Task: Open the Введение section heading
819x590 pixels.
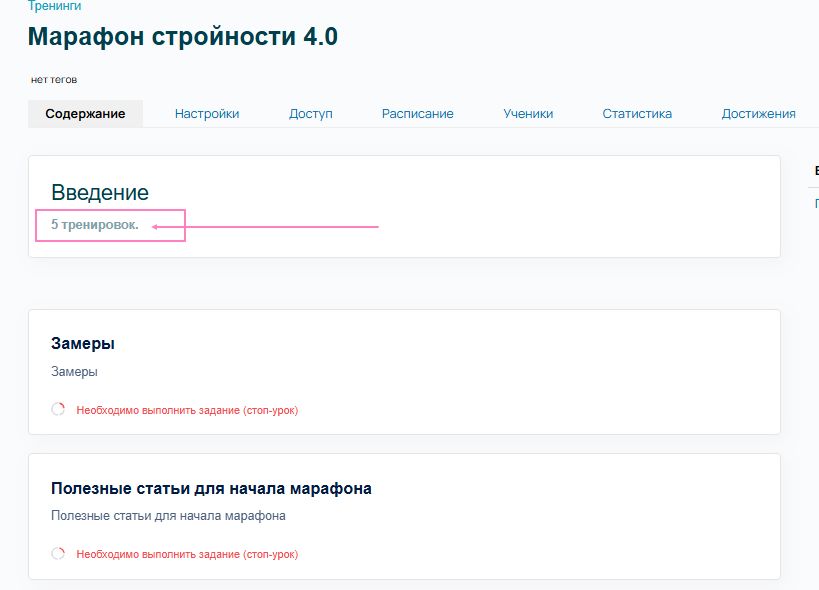Action: (x=100, y=193)
